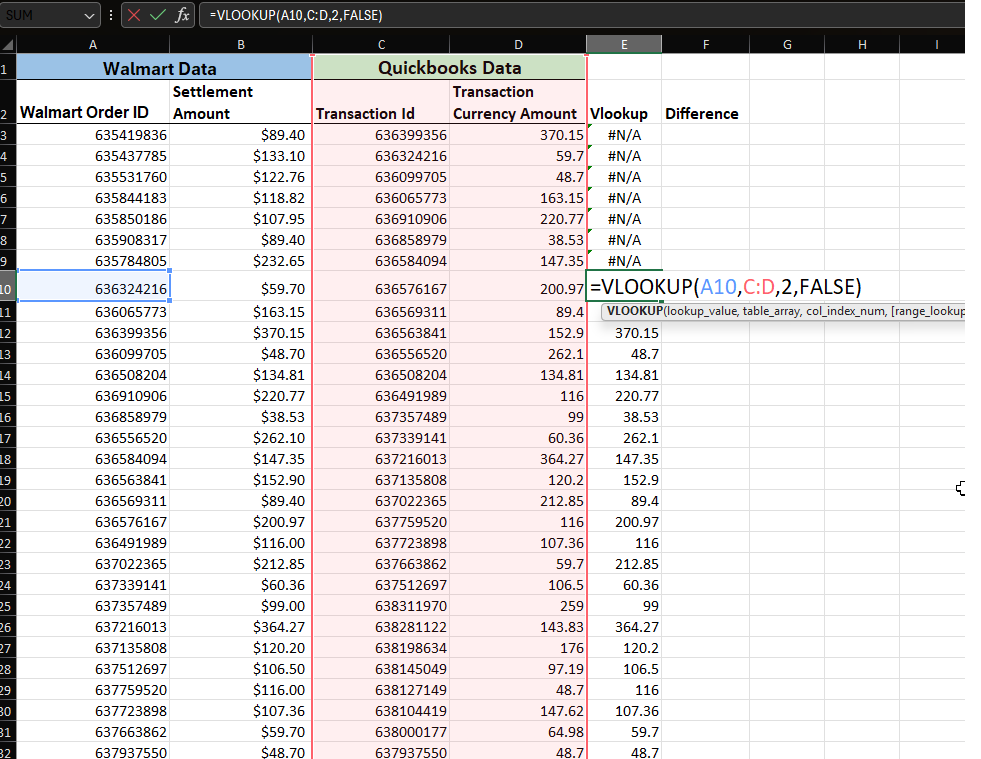Click the Quickbooks Data merged header cell
This screenshot has width=981, height=759.
pyautogui.click(x=449, y=68)
